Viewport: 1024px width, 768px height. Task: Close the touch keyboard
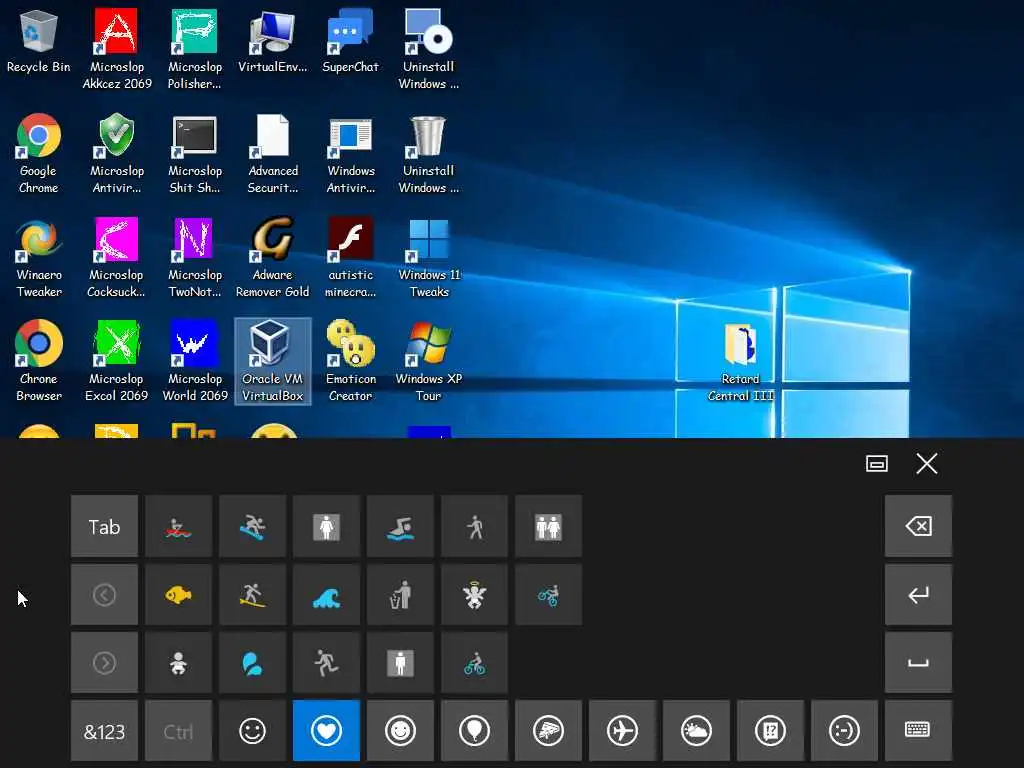point(927,464)
